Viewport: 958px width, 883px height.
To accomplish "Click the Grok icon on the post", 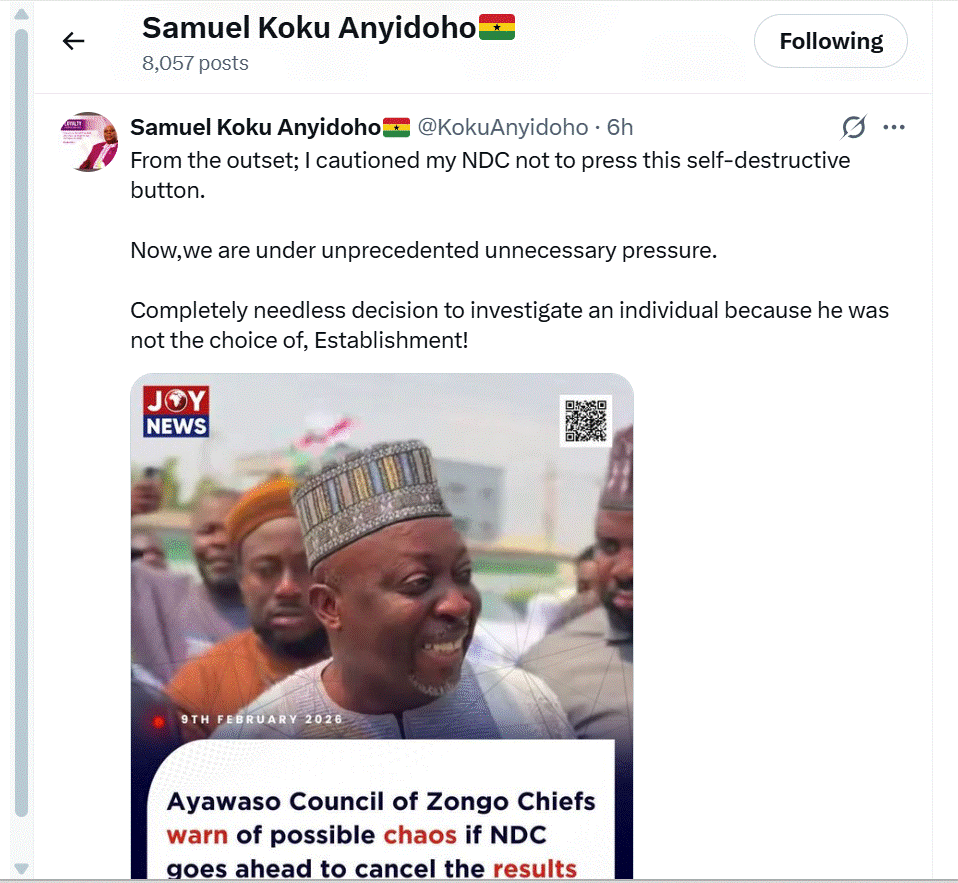I will [853, 127].
